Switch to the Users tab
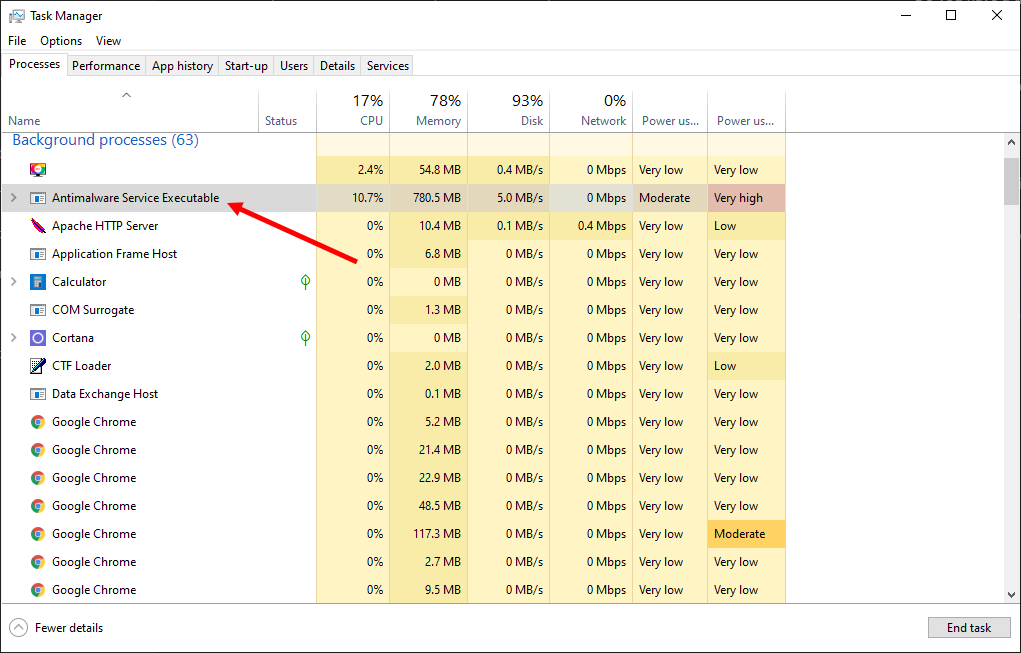The height and width of the screenshot is (653, 1021). coord(294,66)
